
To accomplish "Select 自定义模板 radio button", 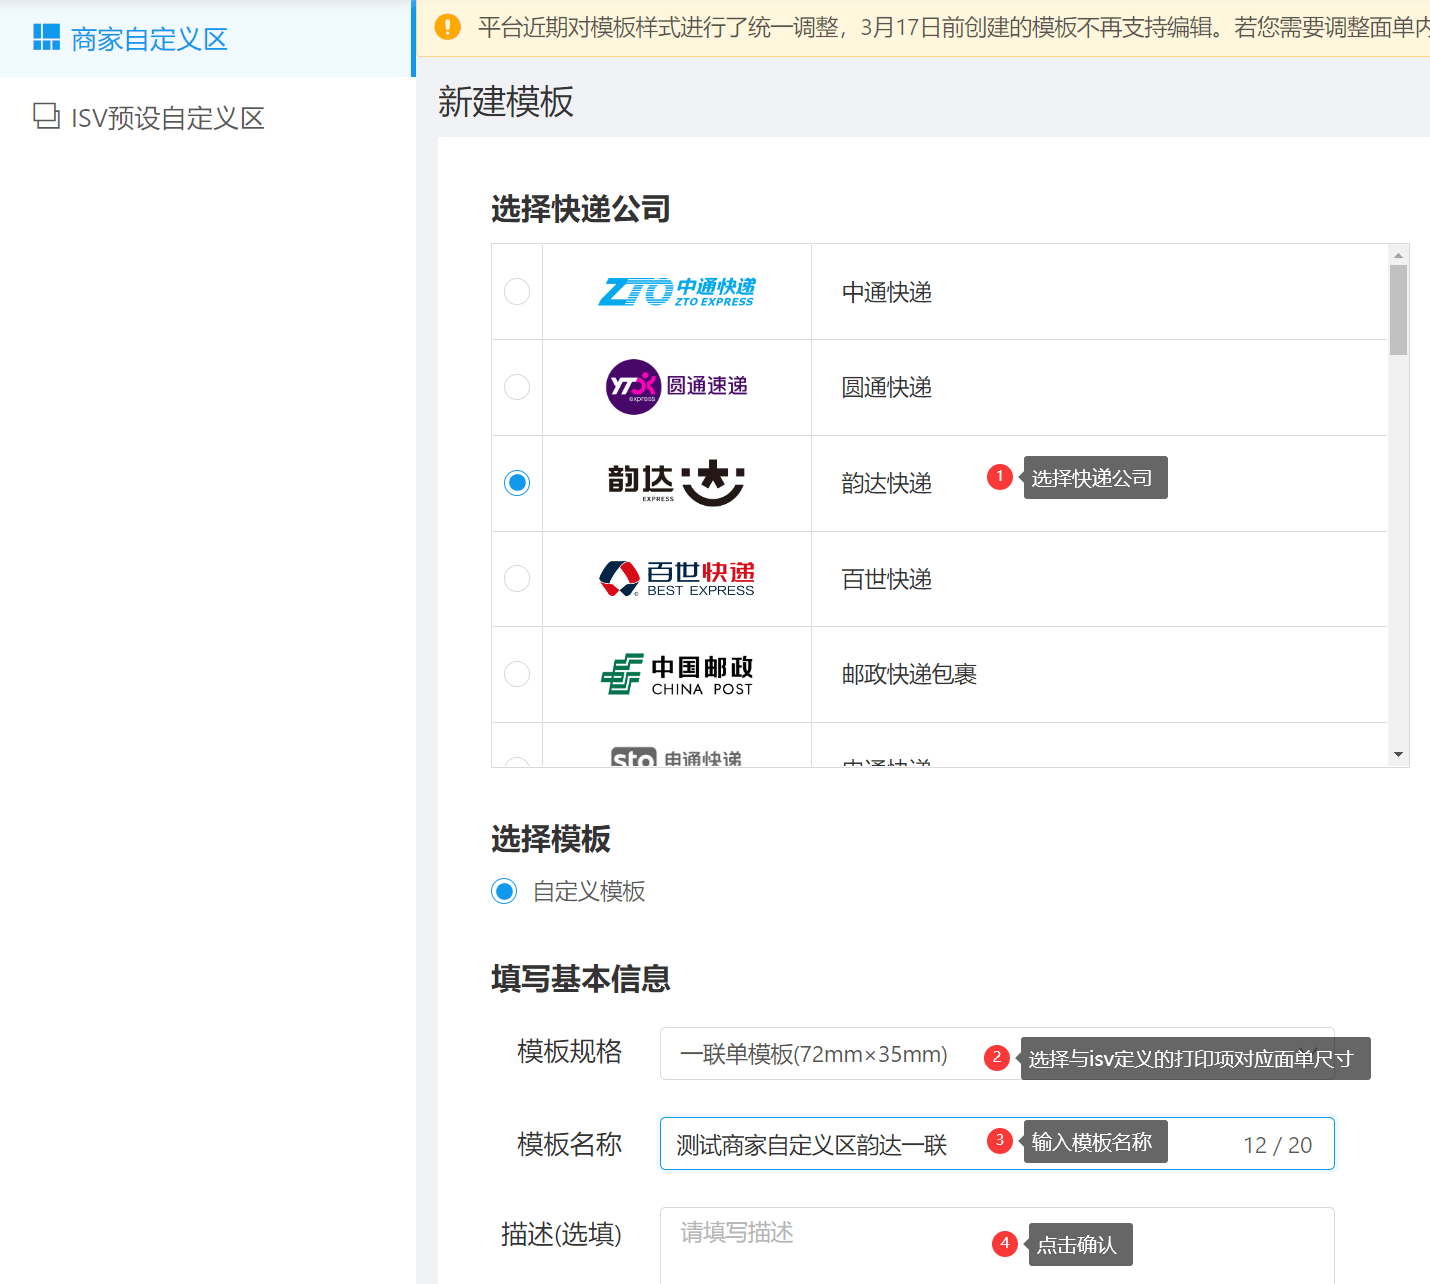I will coord(504,891).
